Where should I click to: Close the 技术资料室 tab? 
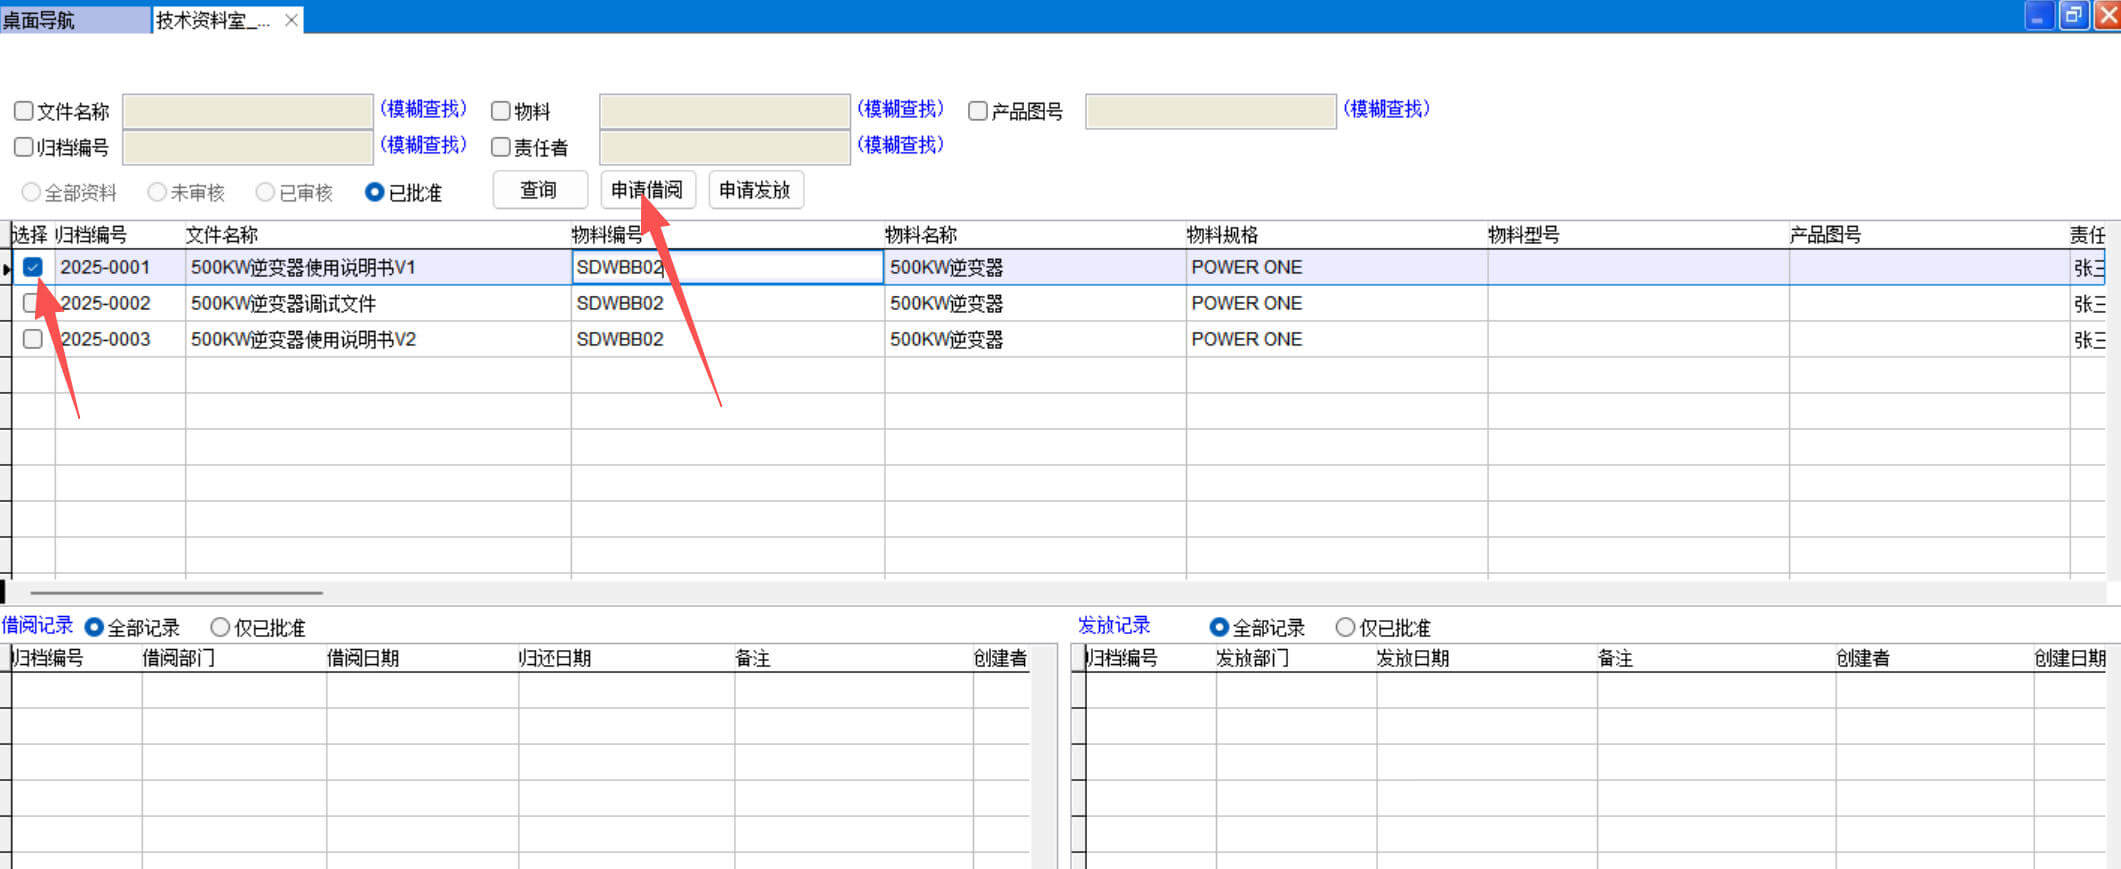tap(291, 20)
